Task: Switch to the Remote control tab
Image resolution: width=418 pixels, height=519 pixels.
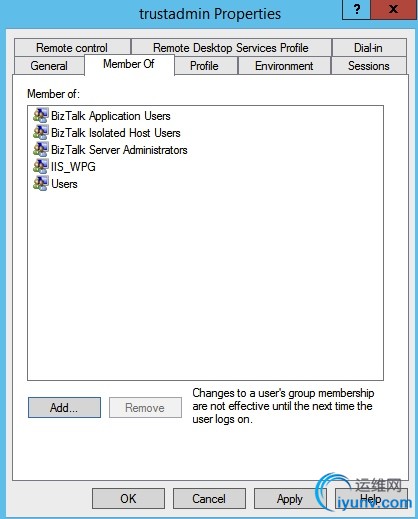Action: pyautogui.click(x=72, y=48)
